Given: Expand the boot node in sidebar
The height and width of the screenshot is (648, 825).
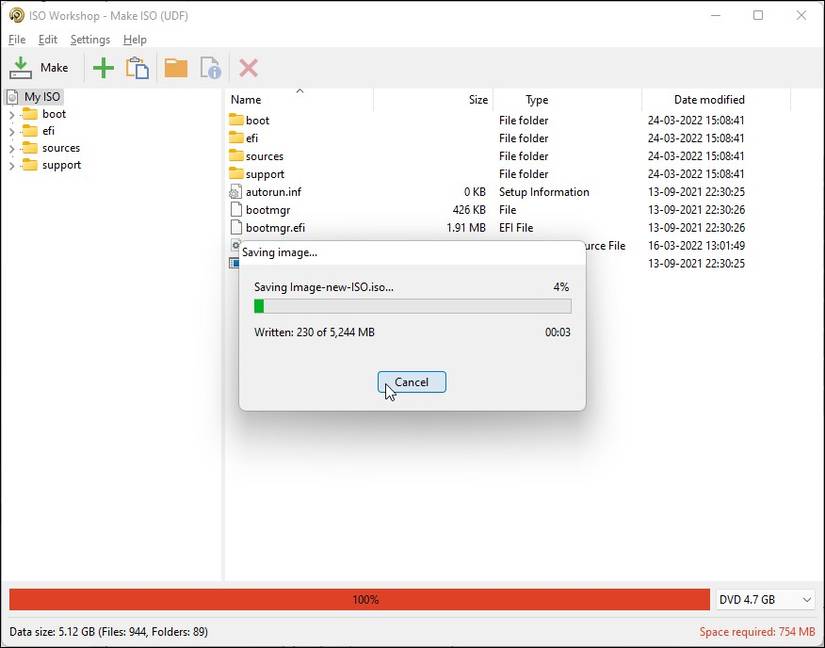Looking at the screenshot, I should pyautogui.click(x=14, y=113).
